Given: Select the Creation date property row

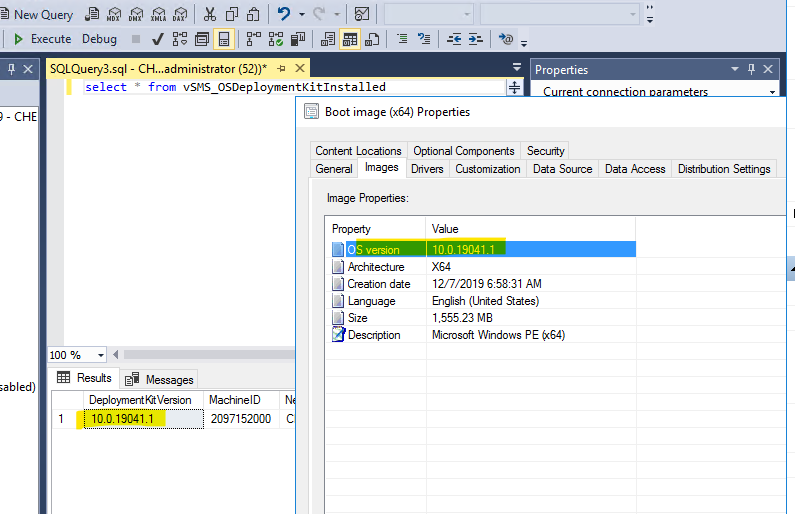Looking at the screenshot, I should coord(483,284).
